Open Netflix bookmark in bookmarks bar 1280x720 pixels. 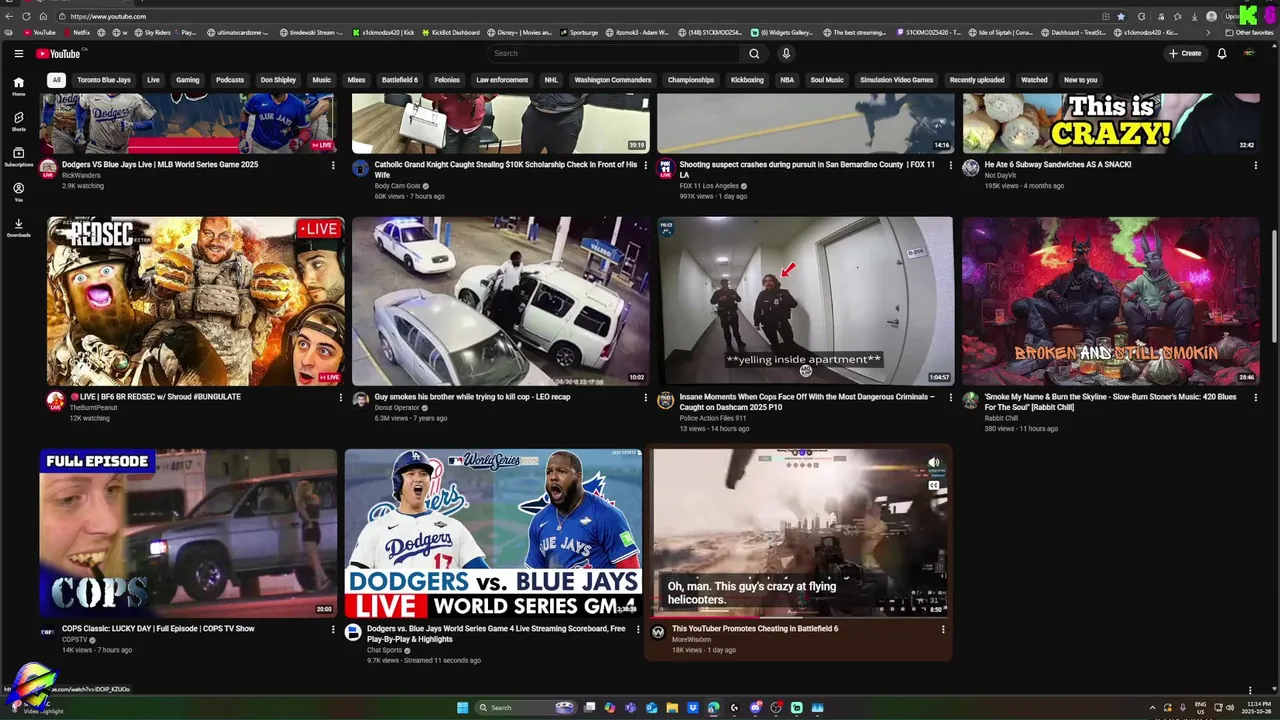[x=77, y=32]
